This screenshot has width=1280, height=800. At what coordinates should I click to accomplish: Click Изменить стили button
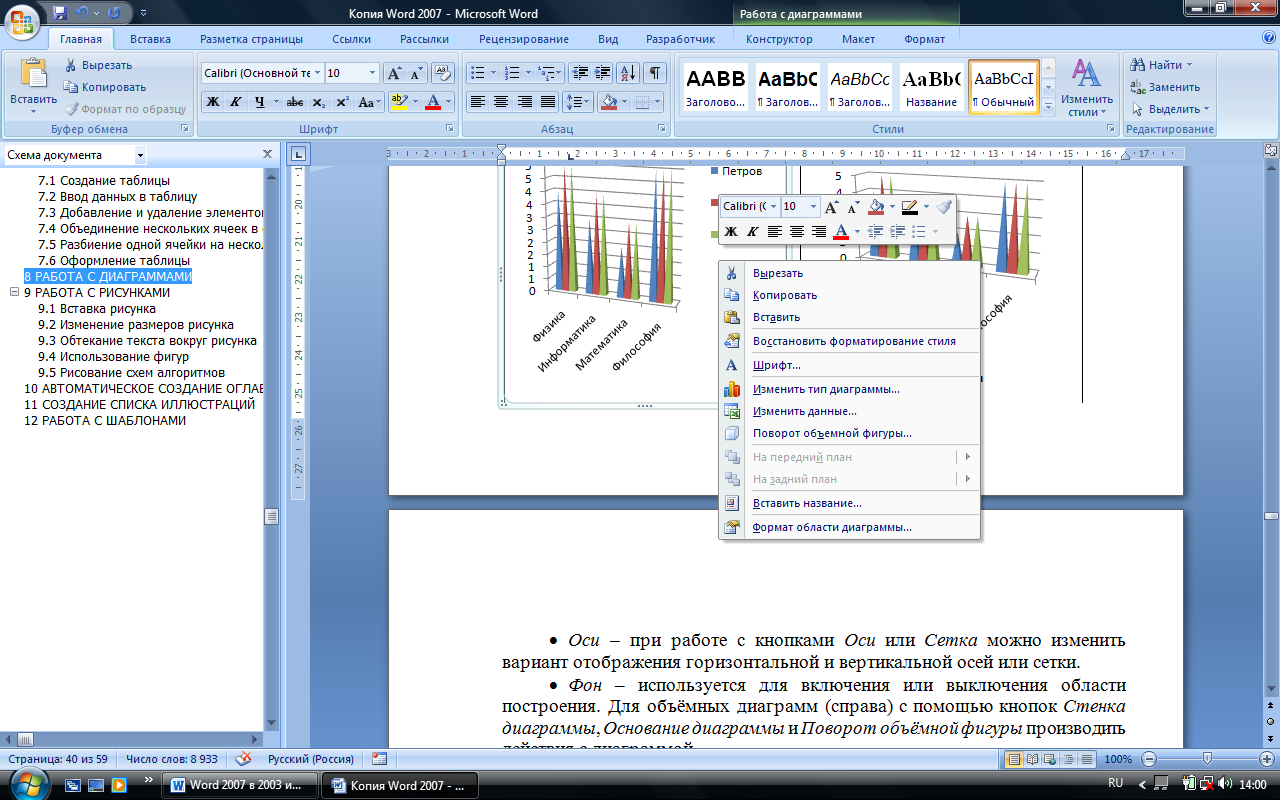coord(1087,88)
